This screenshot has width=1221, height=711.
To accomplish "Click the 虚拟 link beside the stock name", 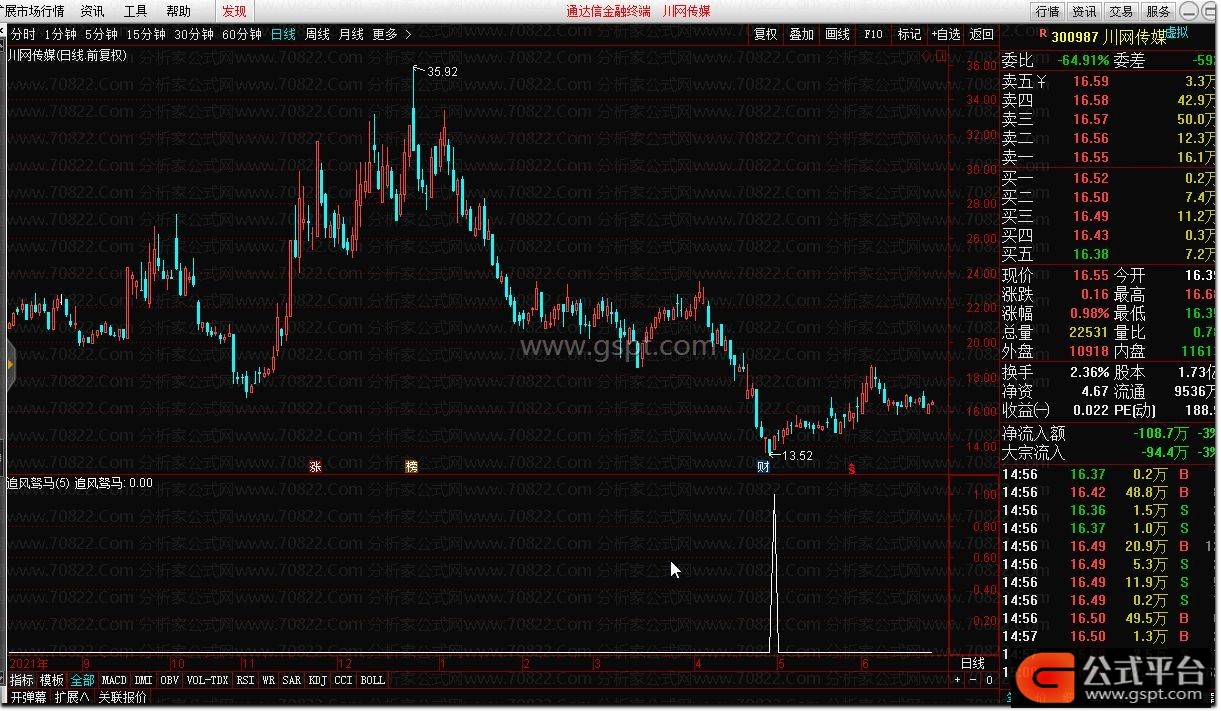I will click(1176, 32).
